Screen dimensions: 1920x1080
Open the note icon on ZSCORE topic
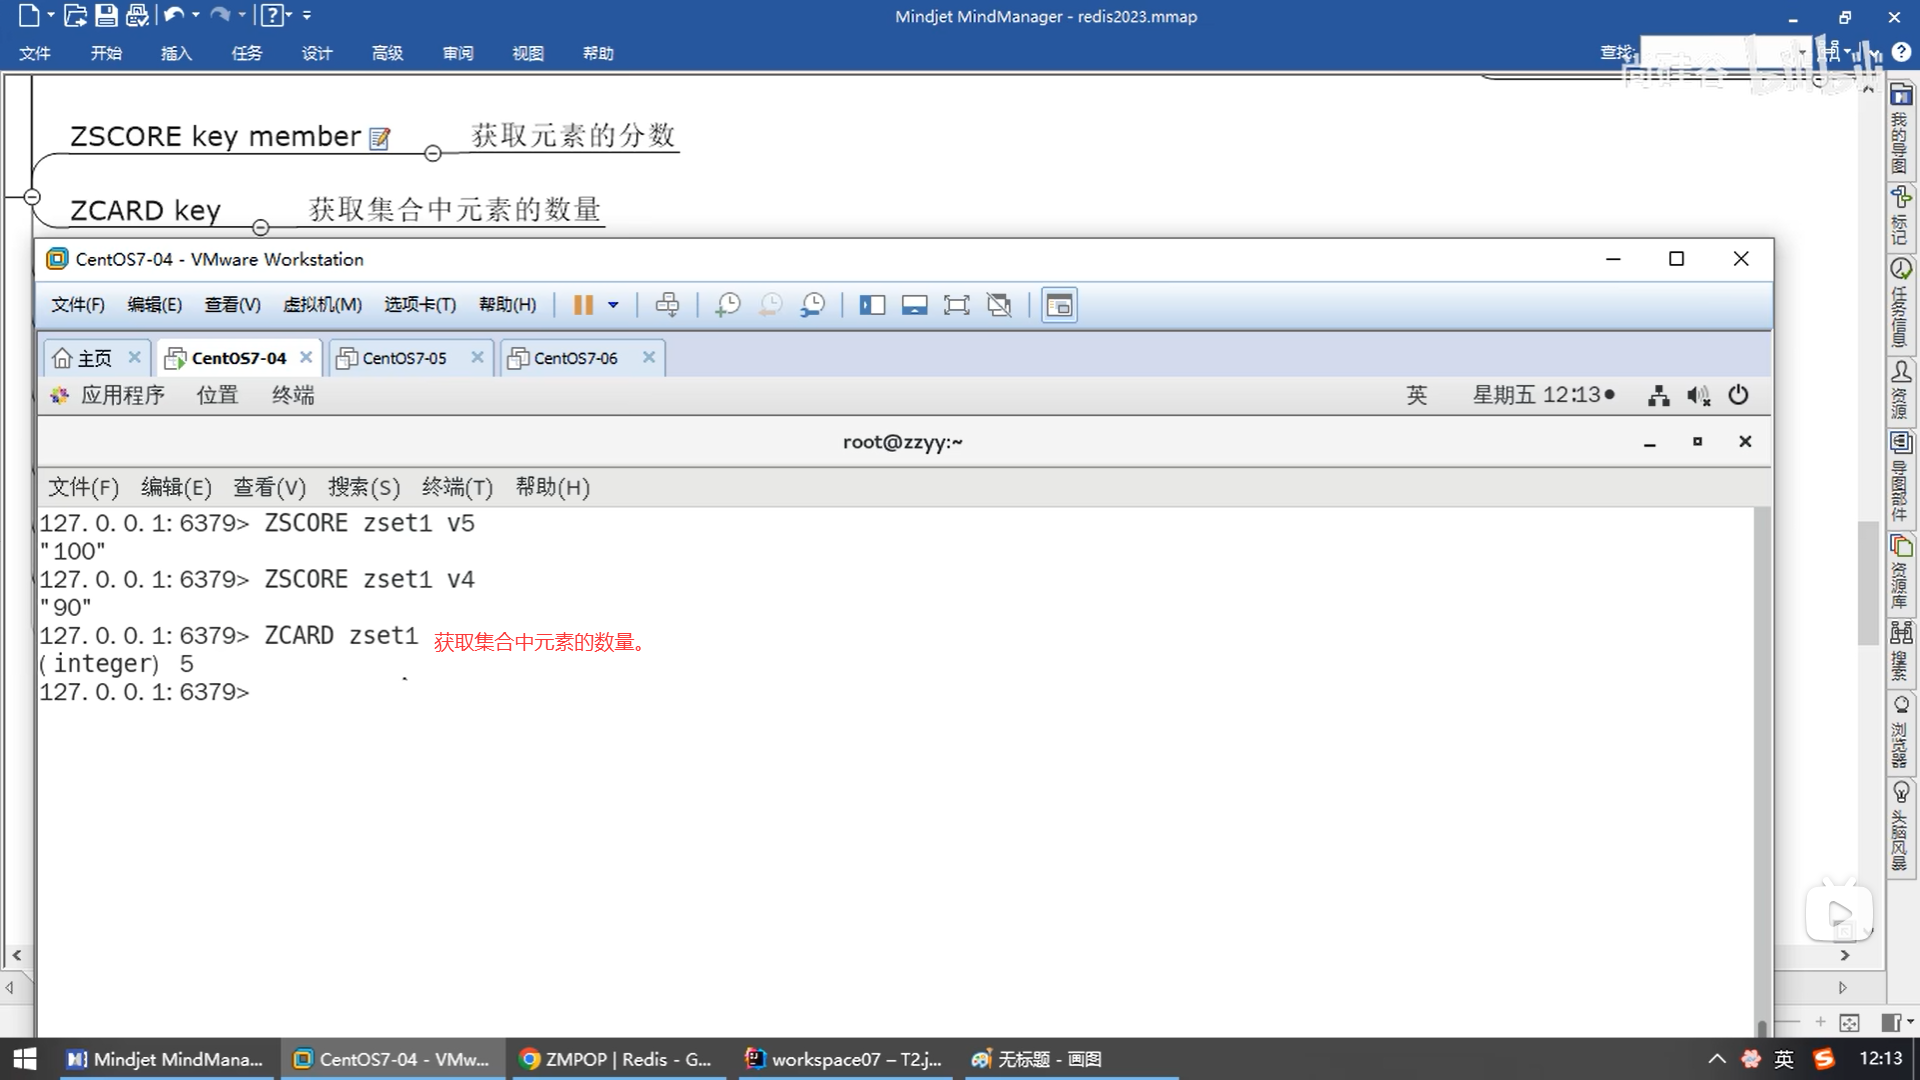coord(379,138)
